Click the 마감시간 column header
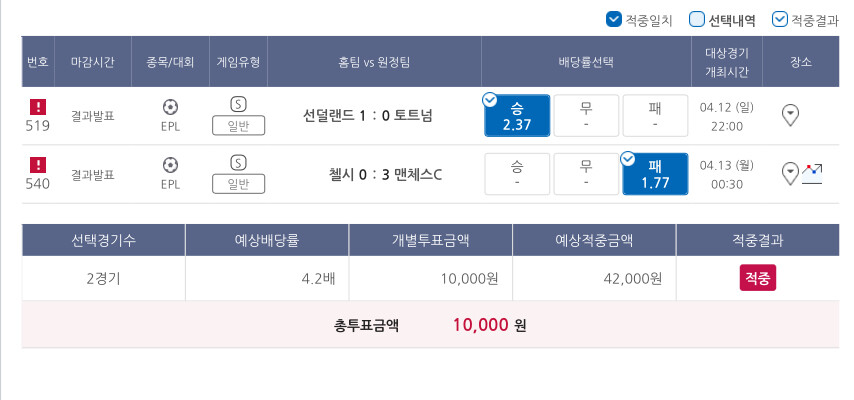The image size is (854, 400). coord(93,62)
